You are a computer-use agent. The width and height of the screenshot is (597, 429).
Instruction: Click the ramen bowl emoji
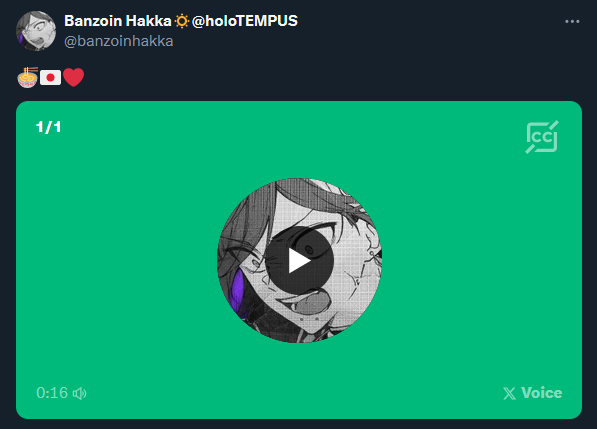tap(28, 78)
